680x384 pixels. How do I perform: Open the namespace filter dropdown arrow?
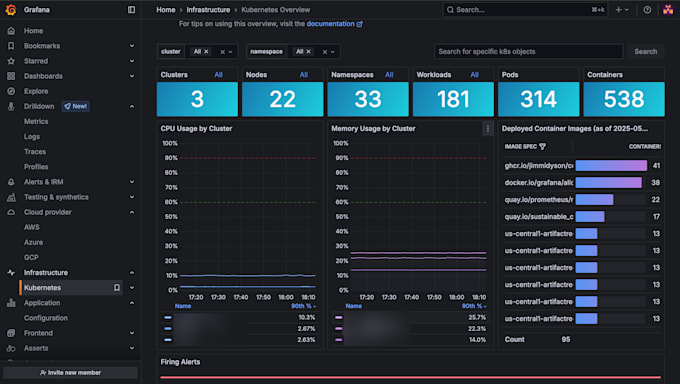click(x=333, y=52)
